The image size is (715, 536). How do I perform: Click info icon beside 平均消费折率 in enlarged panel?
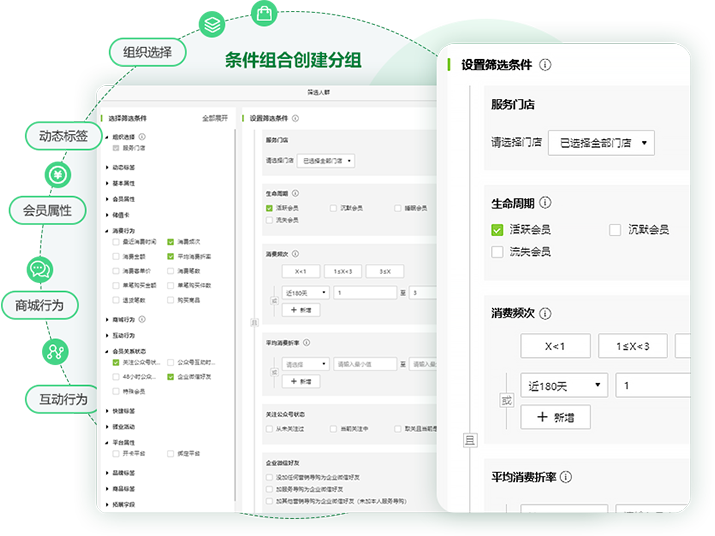point(566,477)
